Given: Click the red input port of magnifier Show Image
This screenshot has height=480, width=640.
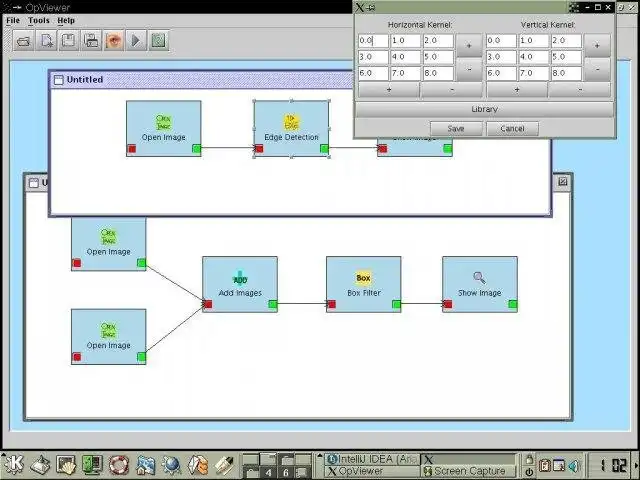Looking at the screenshot, I should [x=448, y=304].
